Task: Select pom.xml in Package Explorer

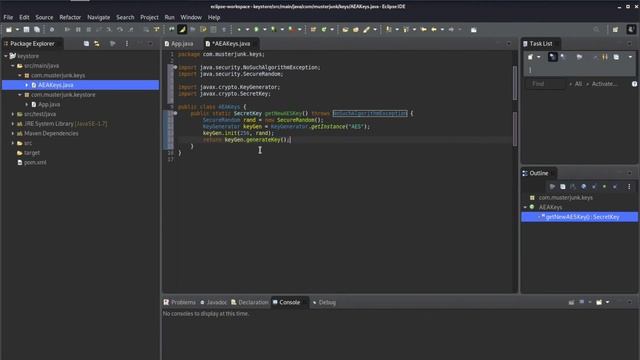Action: 35,162
